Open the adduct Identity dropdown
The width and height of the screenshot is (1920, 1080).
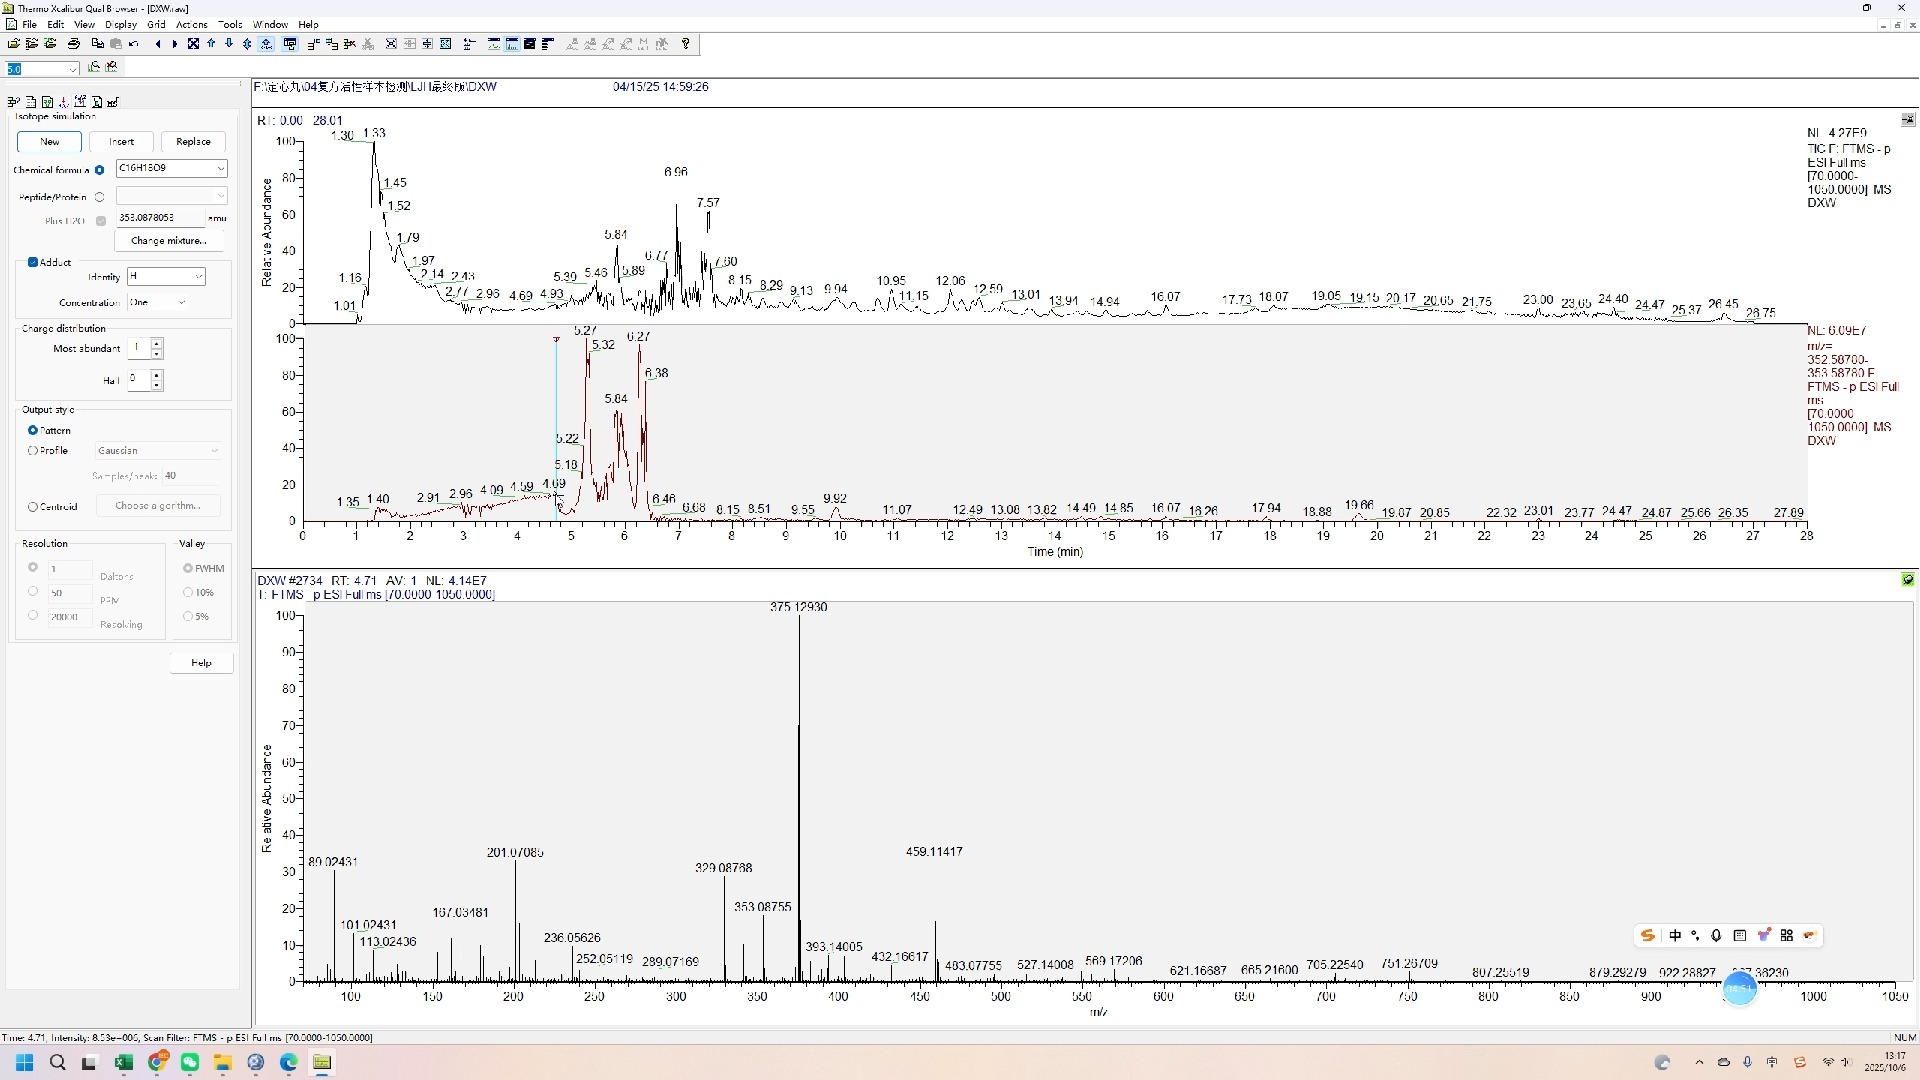click(198, 277)
